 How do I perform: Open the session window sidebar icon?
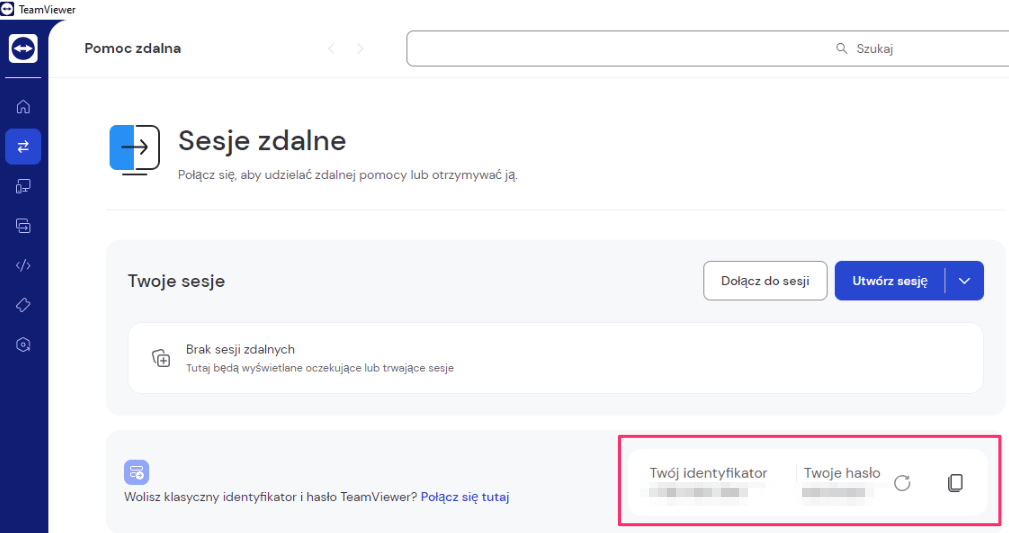pos(23,226)
